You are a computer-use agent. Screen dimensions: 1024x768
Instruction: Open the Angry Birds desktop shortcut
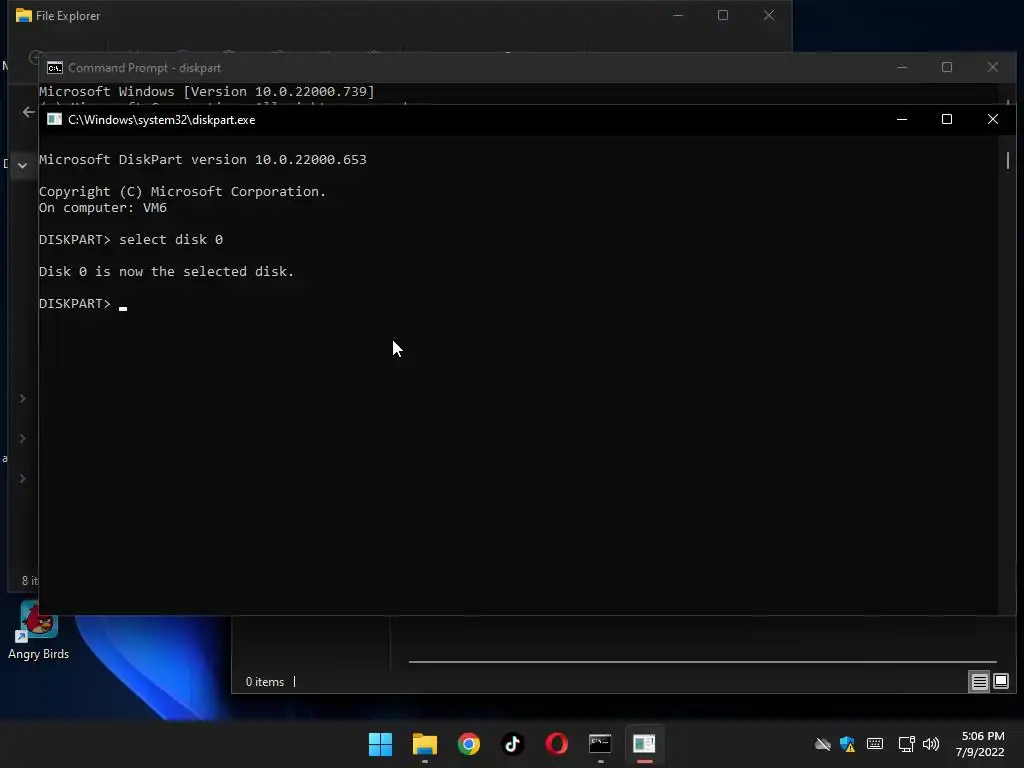(39, 631)
